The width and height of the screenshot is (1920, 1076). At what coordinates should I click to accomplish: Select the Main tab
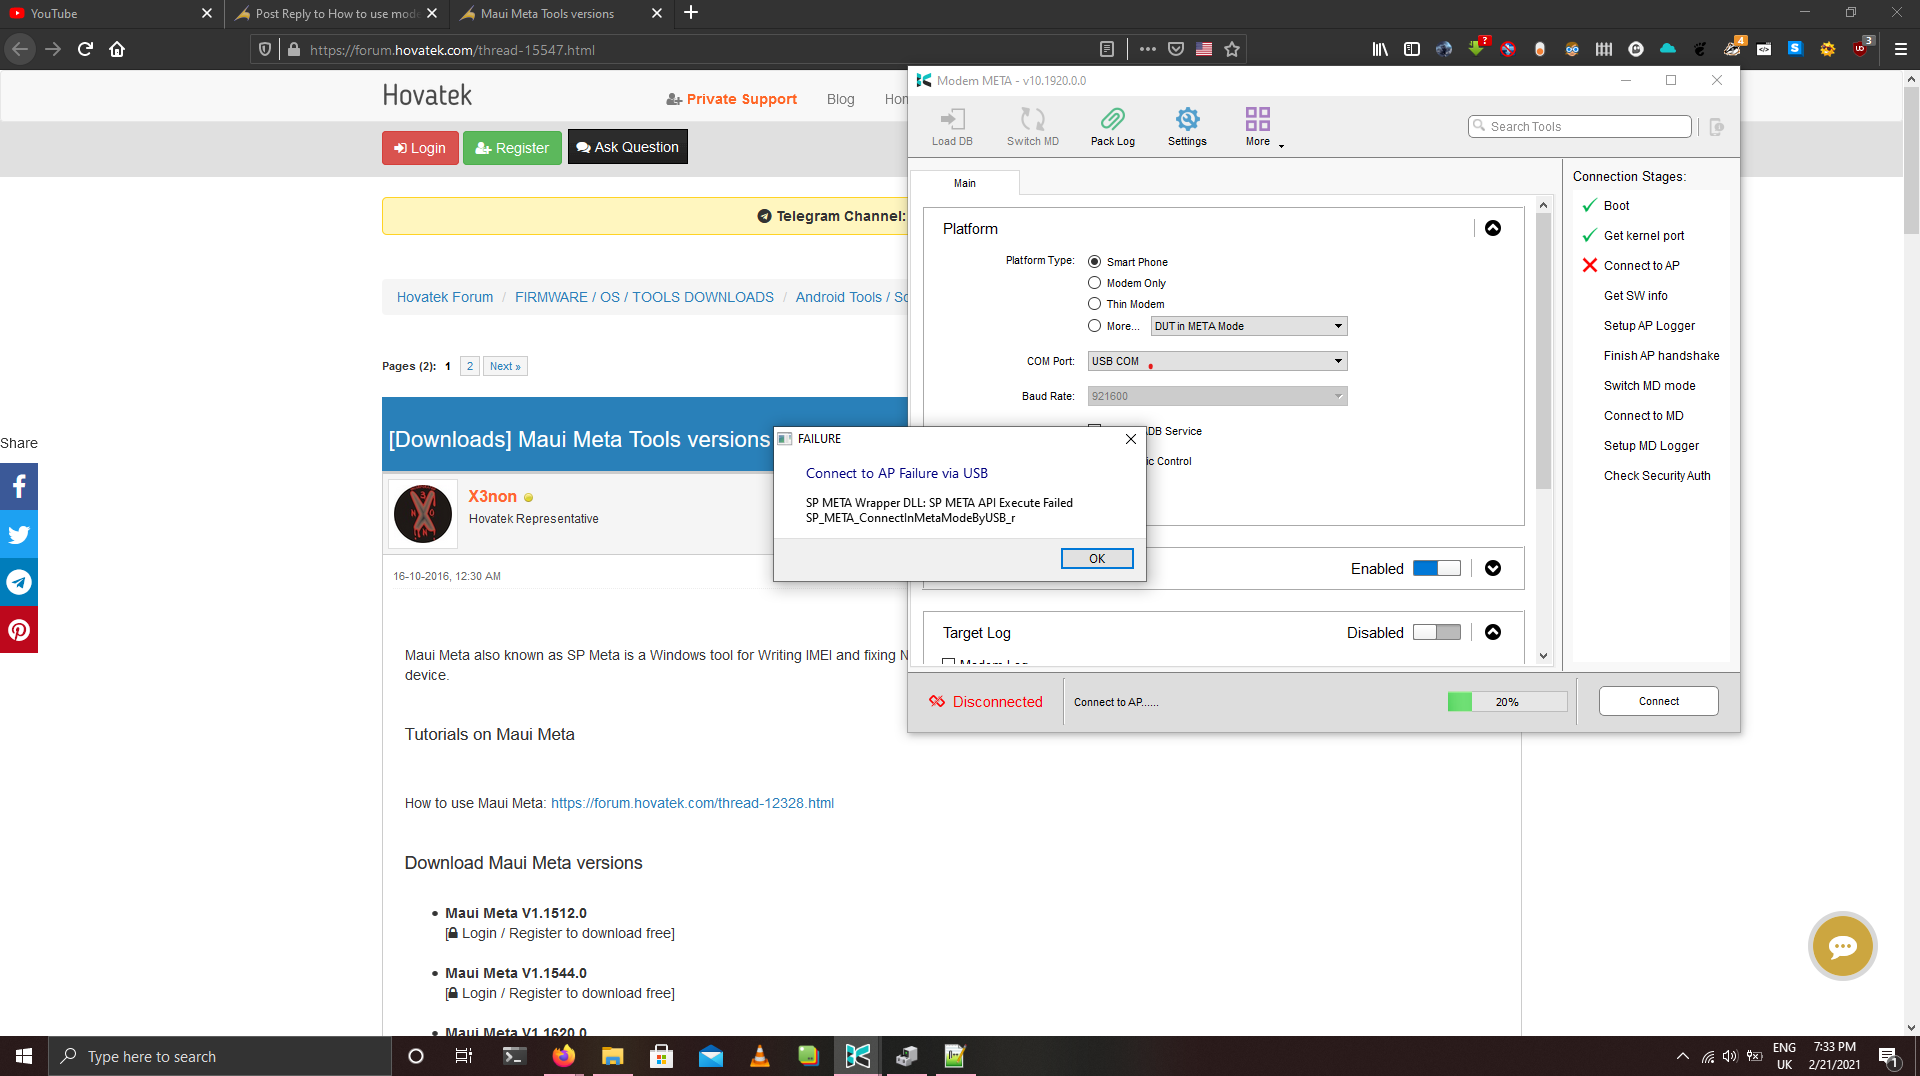click(964, 183)
